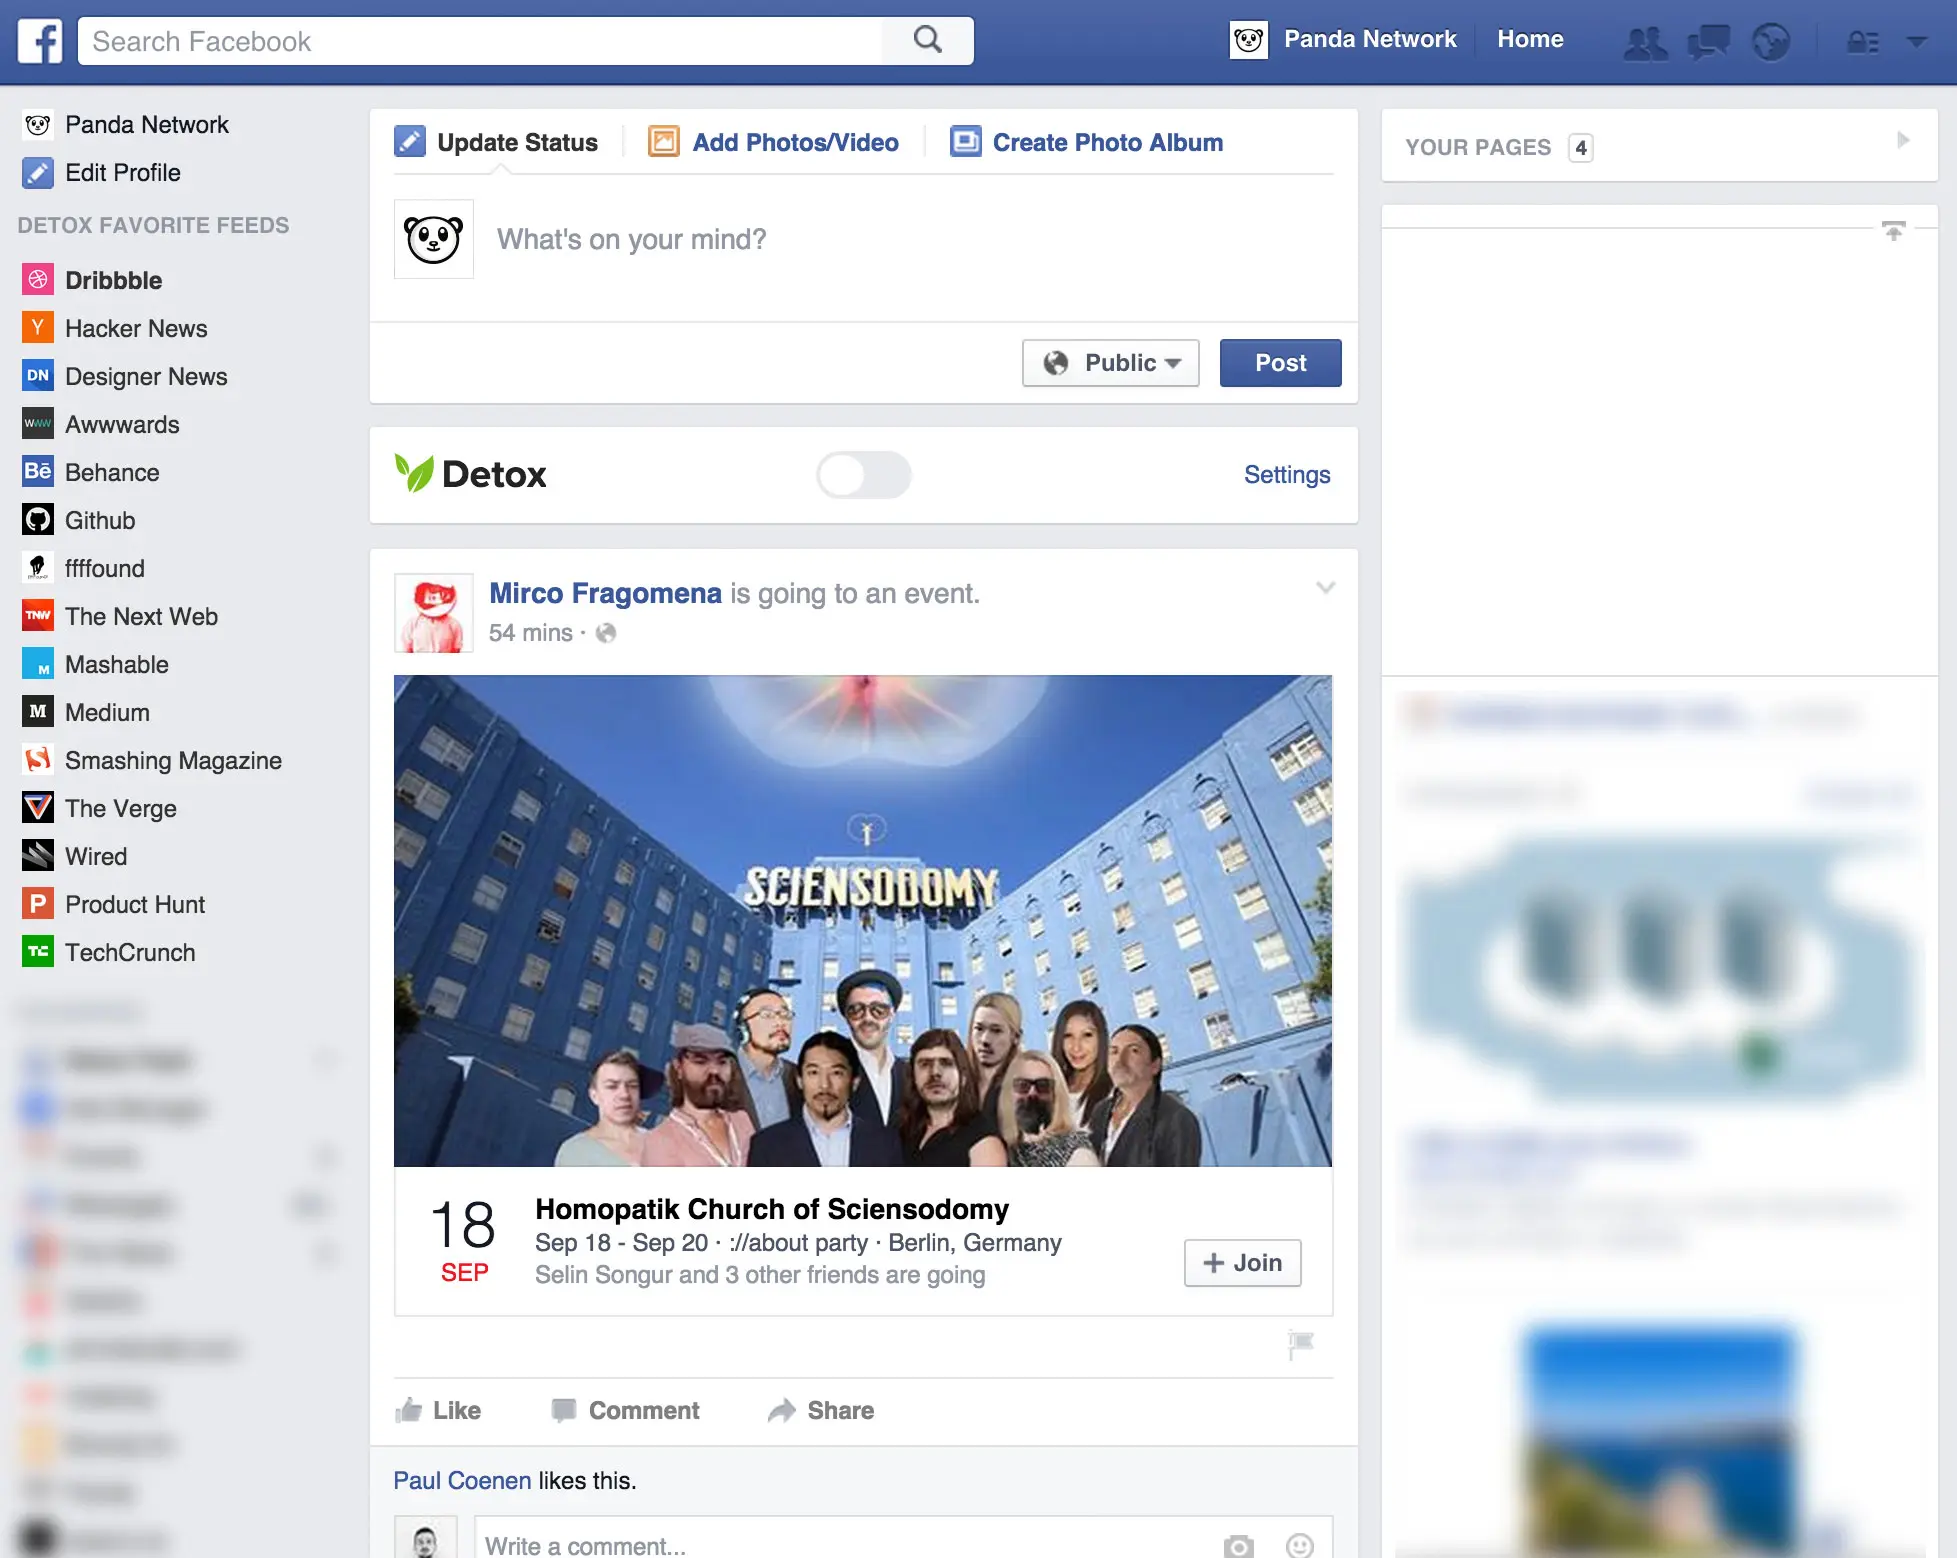Image resolution: width=1957 pixels, height=1558 pixels.
Task: Open the friend requests icon
Action: [1645, 42]
